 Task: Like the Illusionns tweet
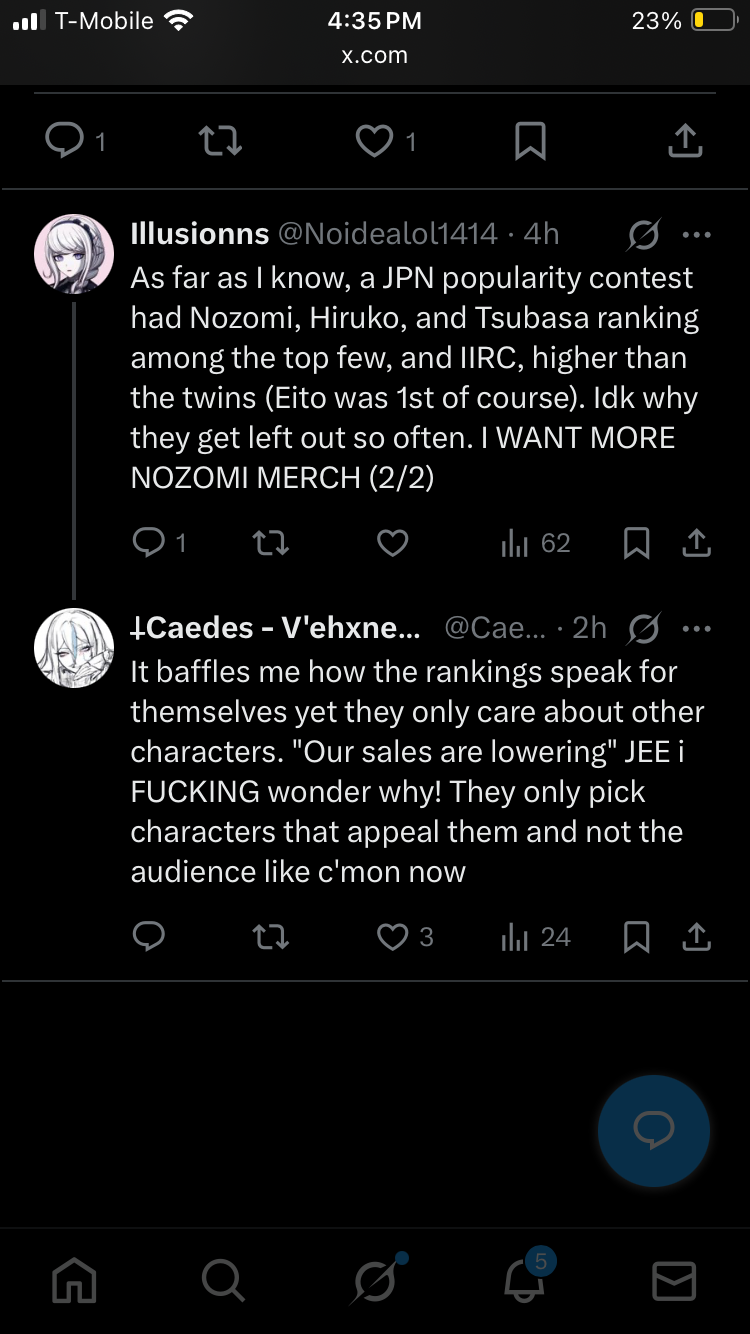pyautogui.click(x=392, y=543)
